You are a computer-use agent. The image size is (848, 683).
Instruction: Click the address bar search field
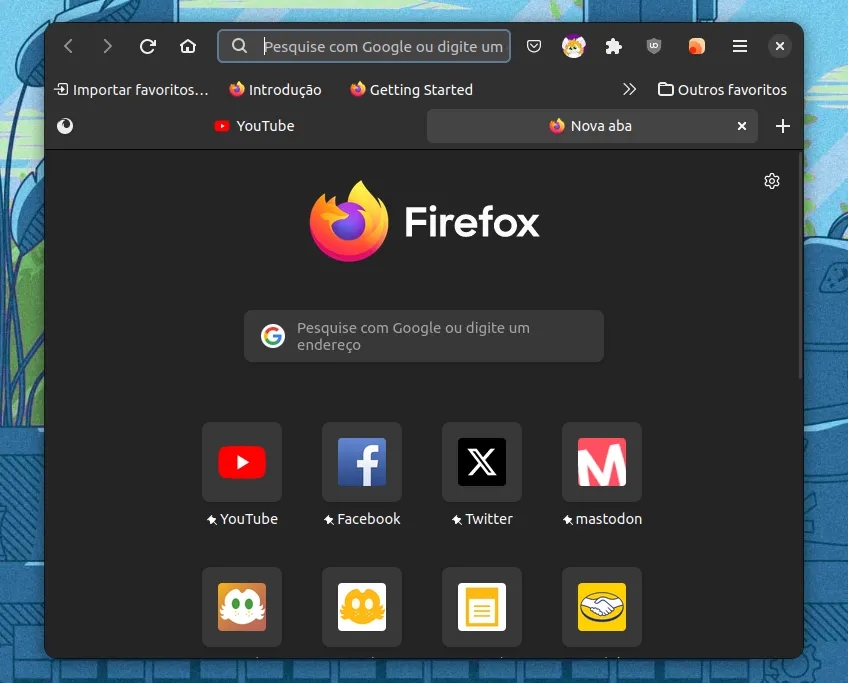click(364, 47)
